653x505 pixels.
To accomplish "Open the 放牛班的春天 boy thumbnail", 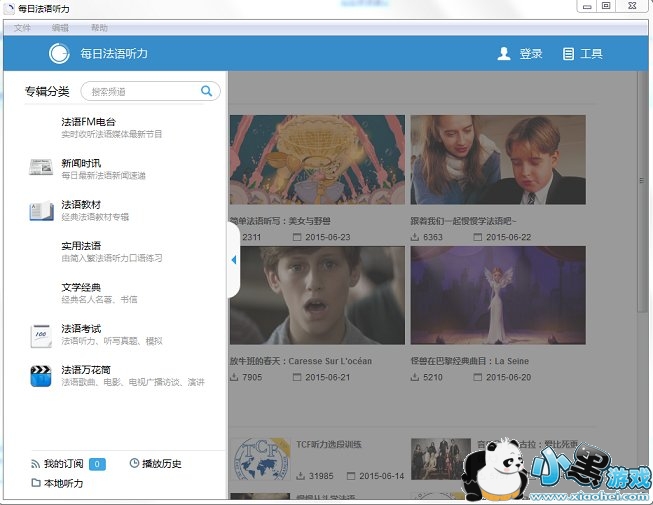I will [317, 295].
